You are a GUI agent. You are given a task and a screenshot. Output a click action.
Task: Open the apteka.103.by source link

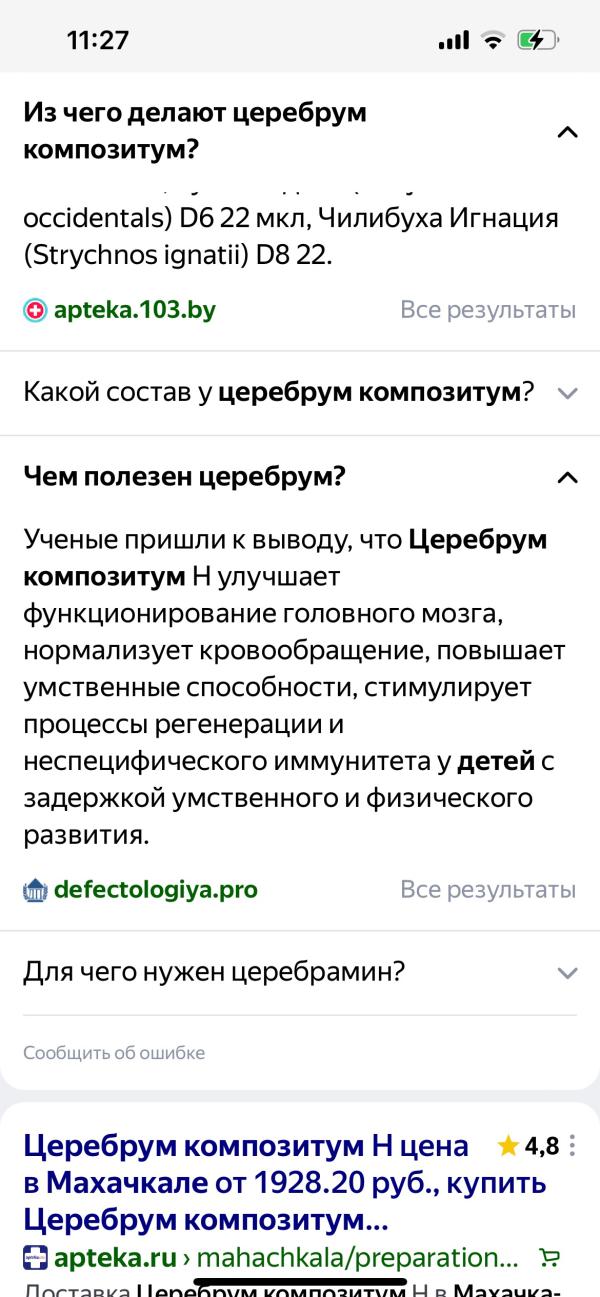point(134,310)
